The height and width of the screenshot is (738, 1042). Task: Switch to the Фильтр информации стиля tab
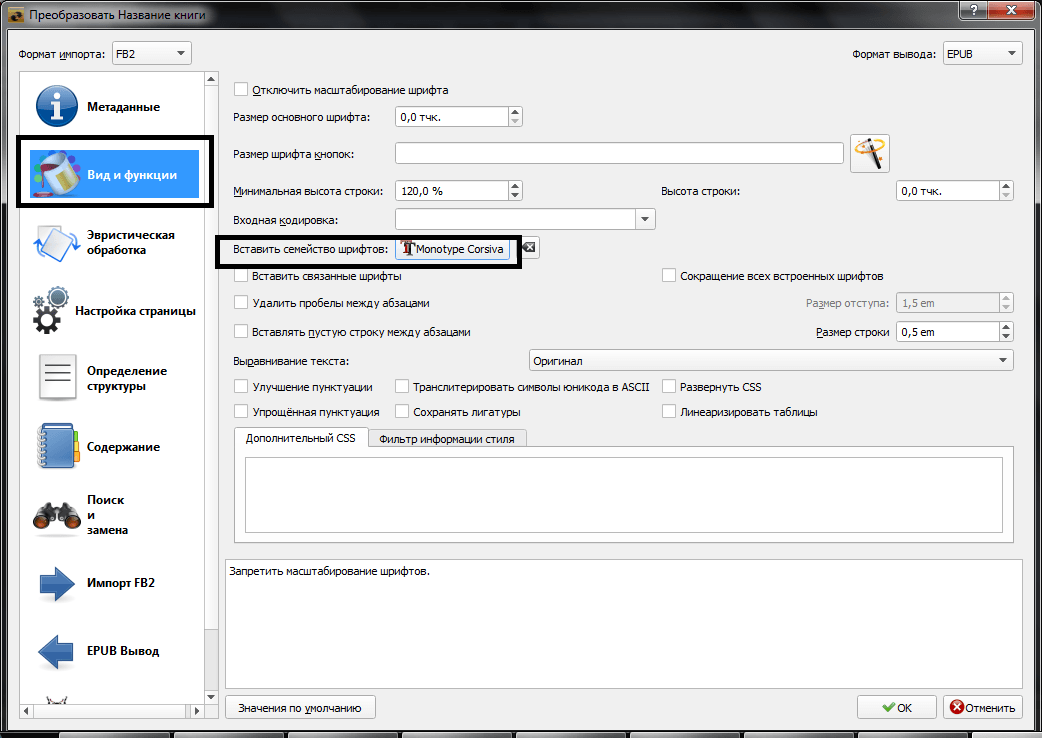pyautogui.click(x=448, y=437)
